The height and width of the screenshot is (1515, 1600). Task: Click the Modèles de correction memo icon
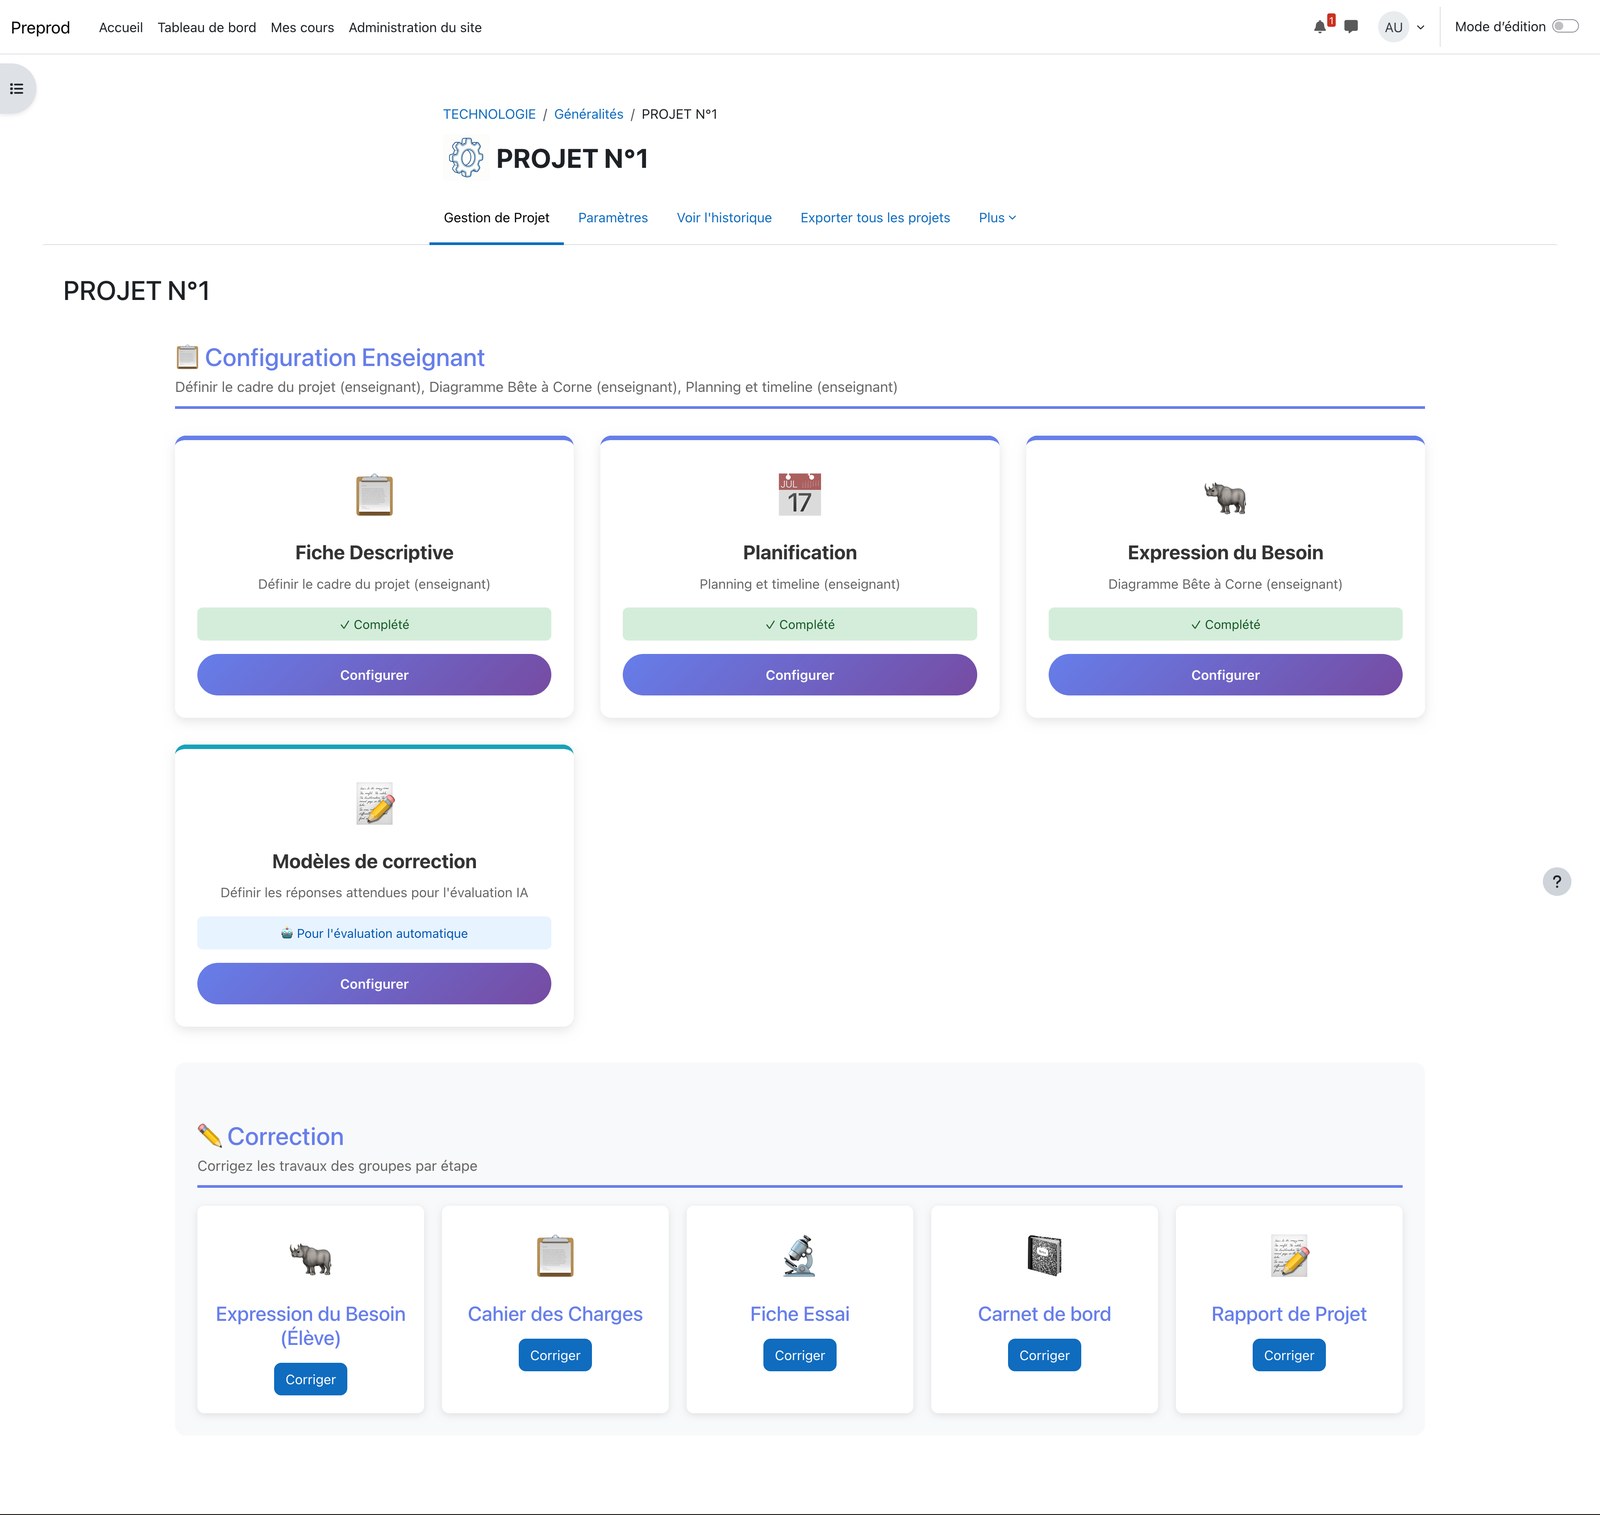click(x=375, y=804)
